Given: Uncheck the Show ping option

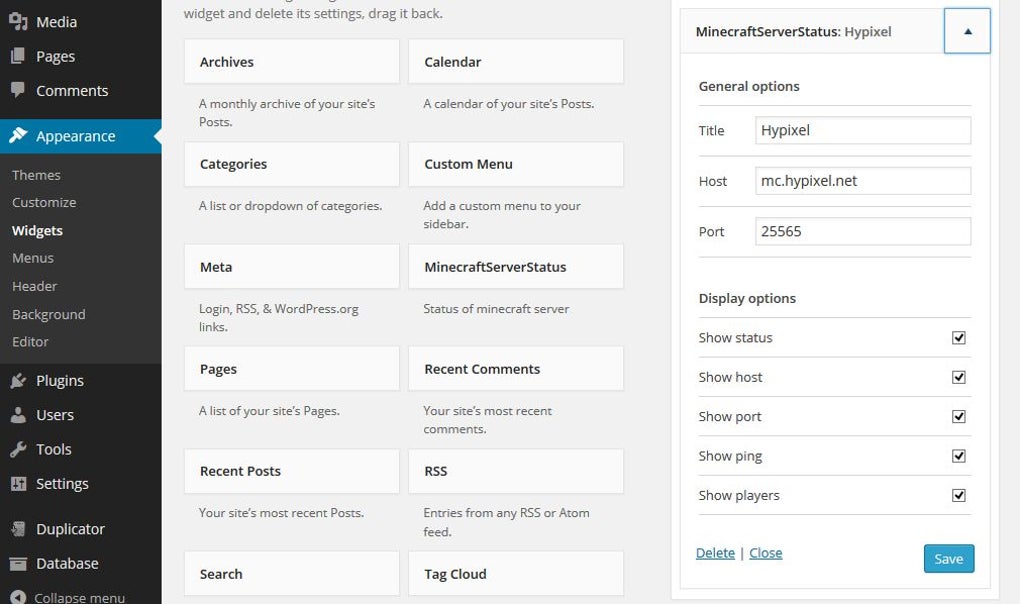Looking at the screenshot, I should click(958, 455).
